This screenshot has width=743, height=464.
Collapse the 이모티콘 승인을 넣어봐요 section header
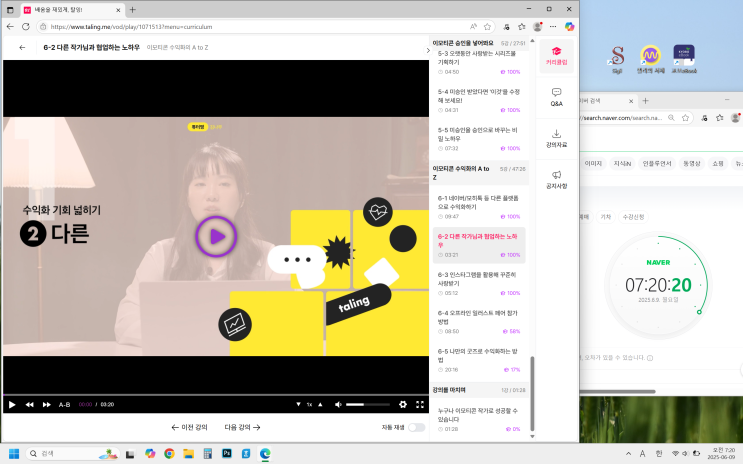pyautogui.click(x=479, y=43)
